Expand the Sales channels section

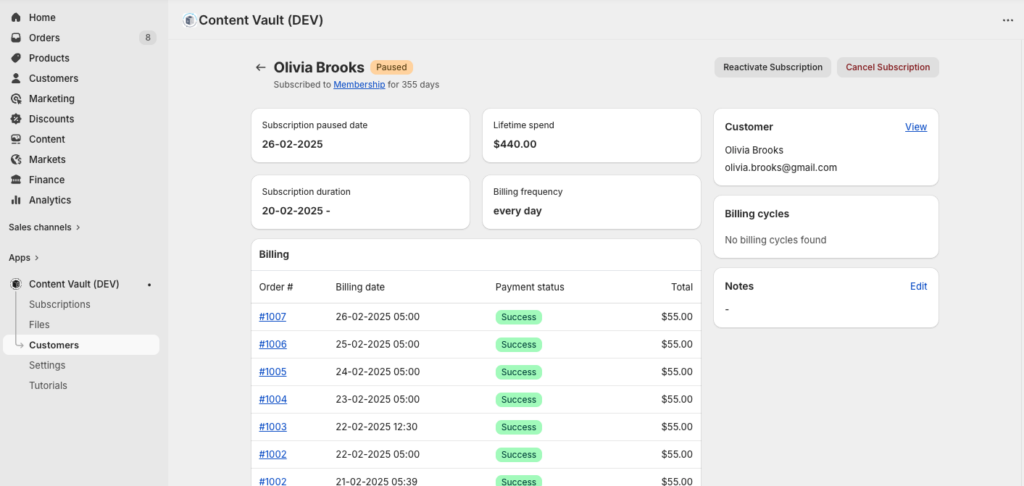pyautogui.click(x=44, y=227)
